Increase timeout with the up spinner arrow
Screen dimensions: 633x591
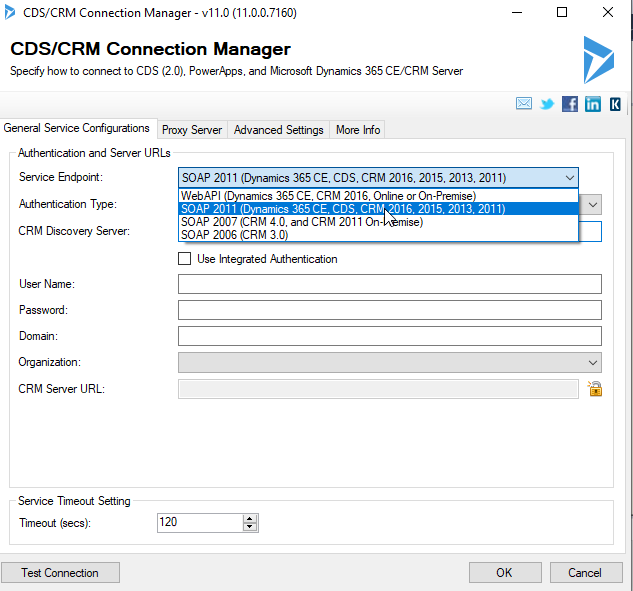(250, 519)
